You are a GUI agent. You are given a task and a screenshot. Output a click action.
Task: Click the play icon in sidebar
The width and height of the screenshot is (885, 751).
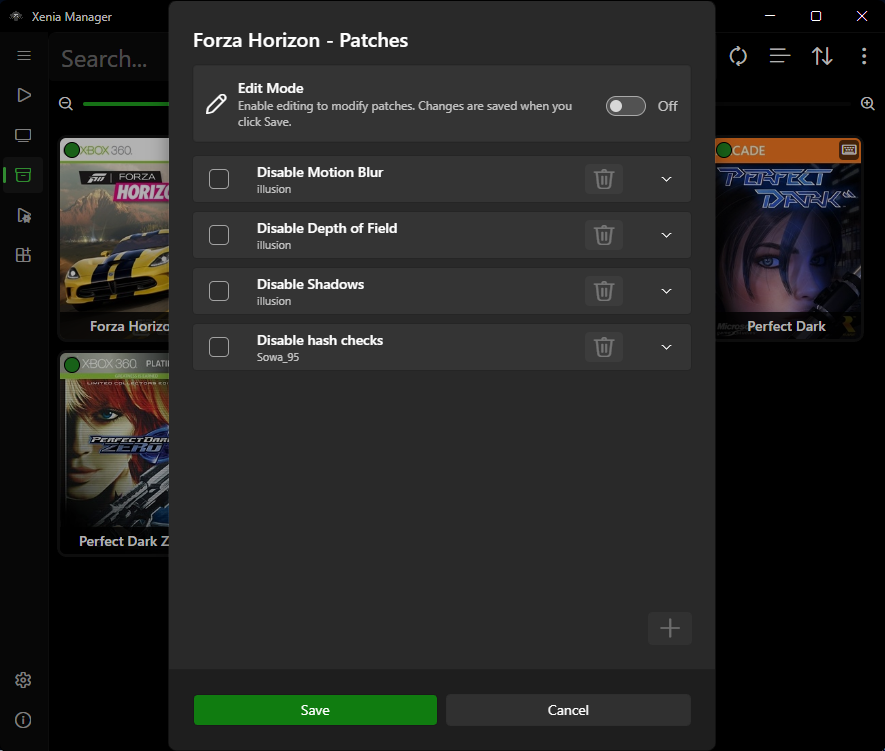[24, 95]
